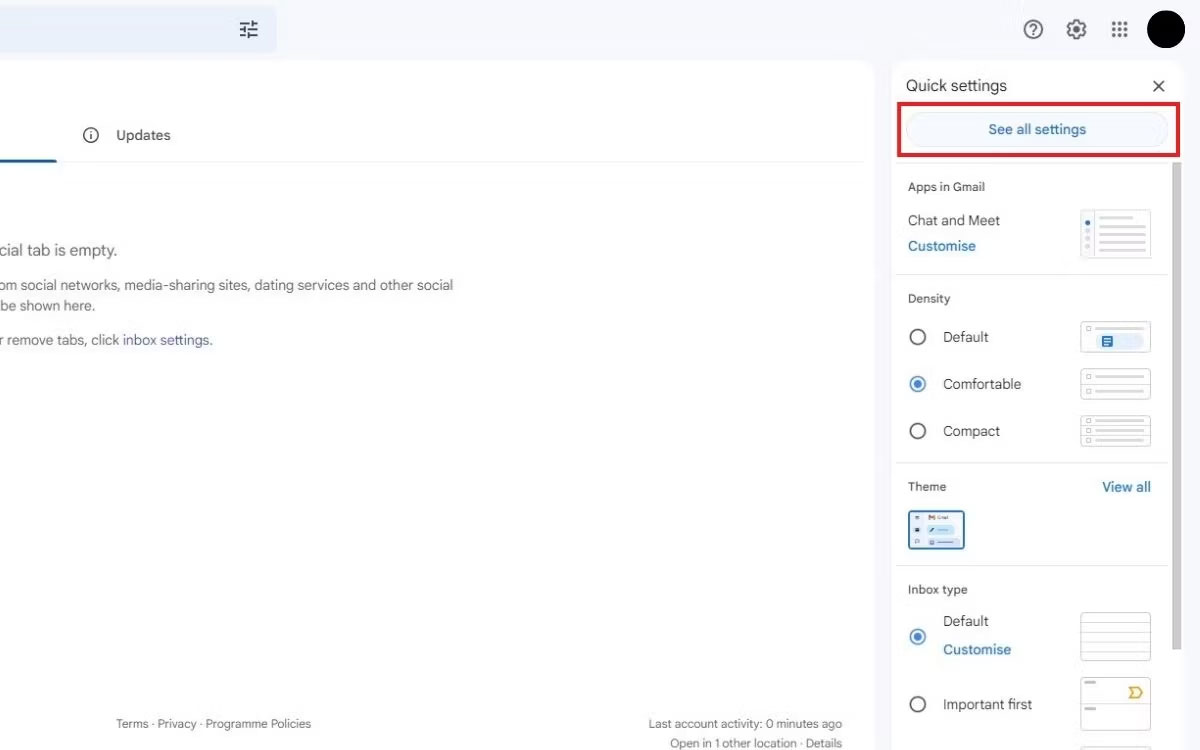Click the Help question mark icon
Screen dimensions: 1200x750
(1032, 29)
